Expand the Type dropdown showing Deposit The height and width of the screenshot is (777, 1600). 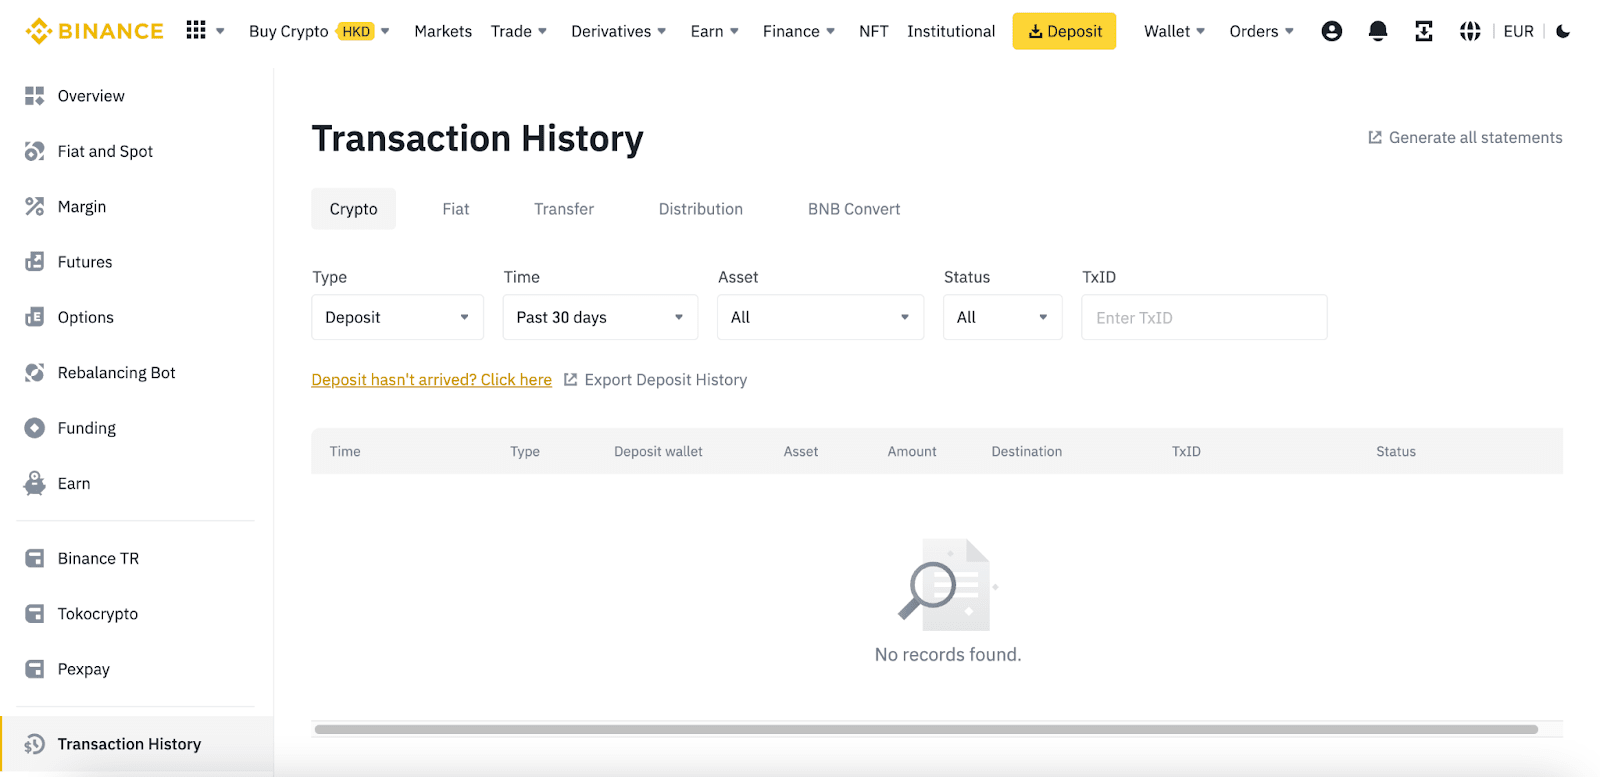point(397,317)
